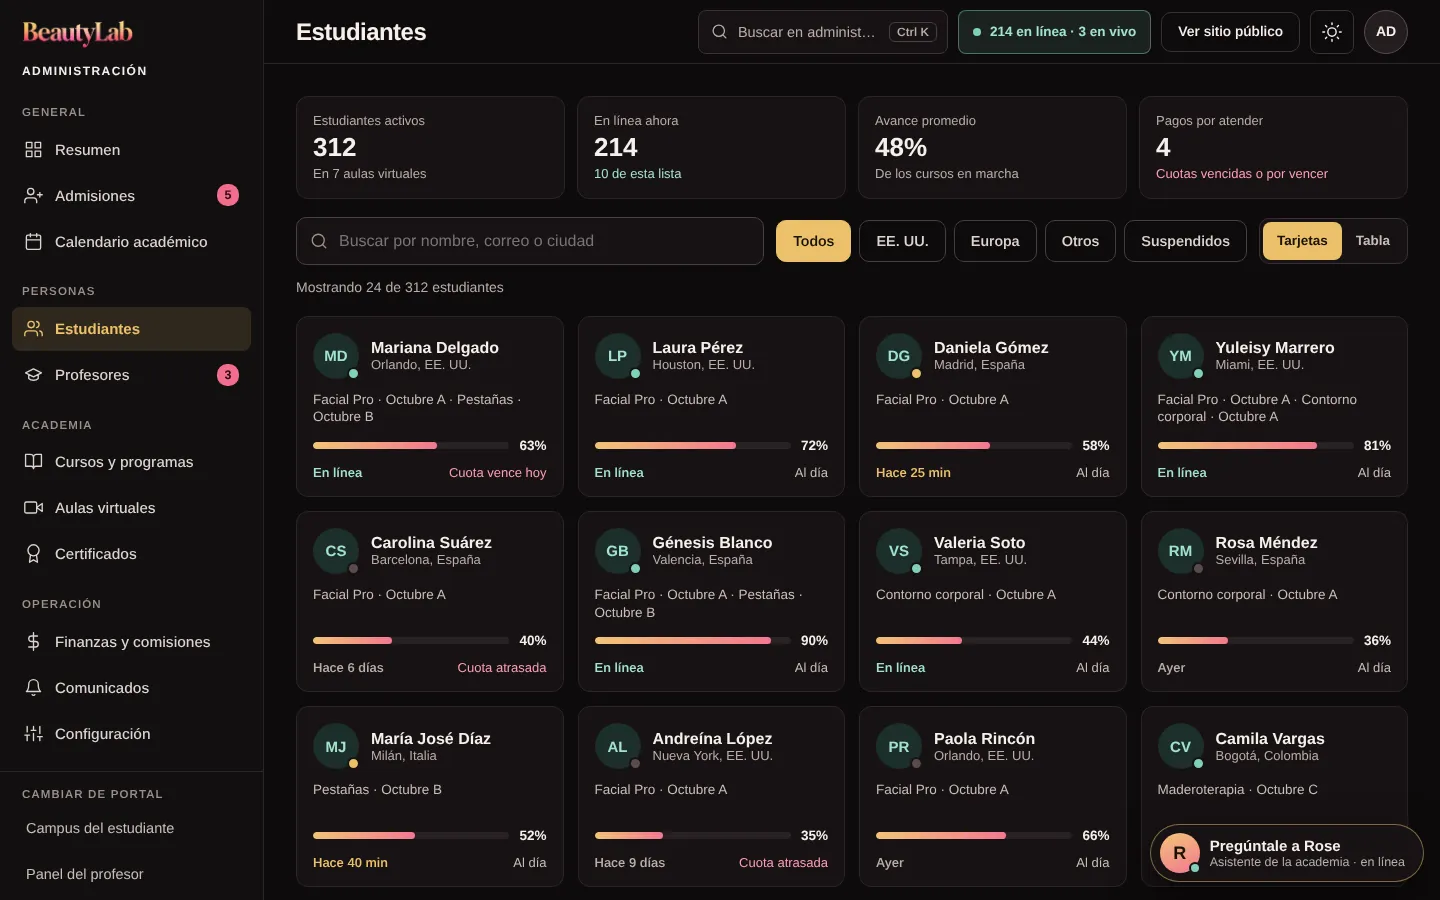Open Yuleisy Marrero's student card
Viewport: 1440px width, 900px height.
tap(1274, 407)
